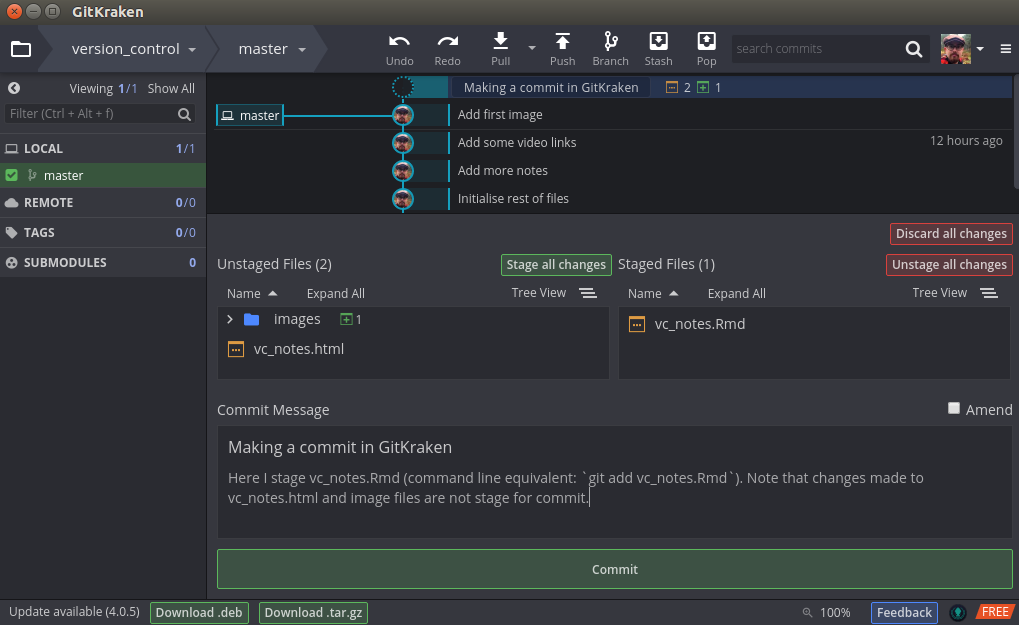Click the search commits magnifier icon
Screen dimensions: 1019x625
[914, 49]
